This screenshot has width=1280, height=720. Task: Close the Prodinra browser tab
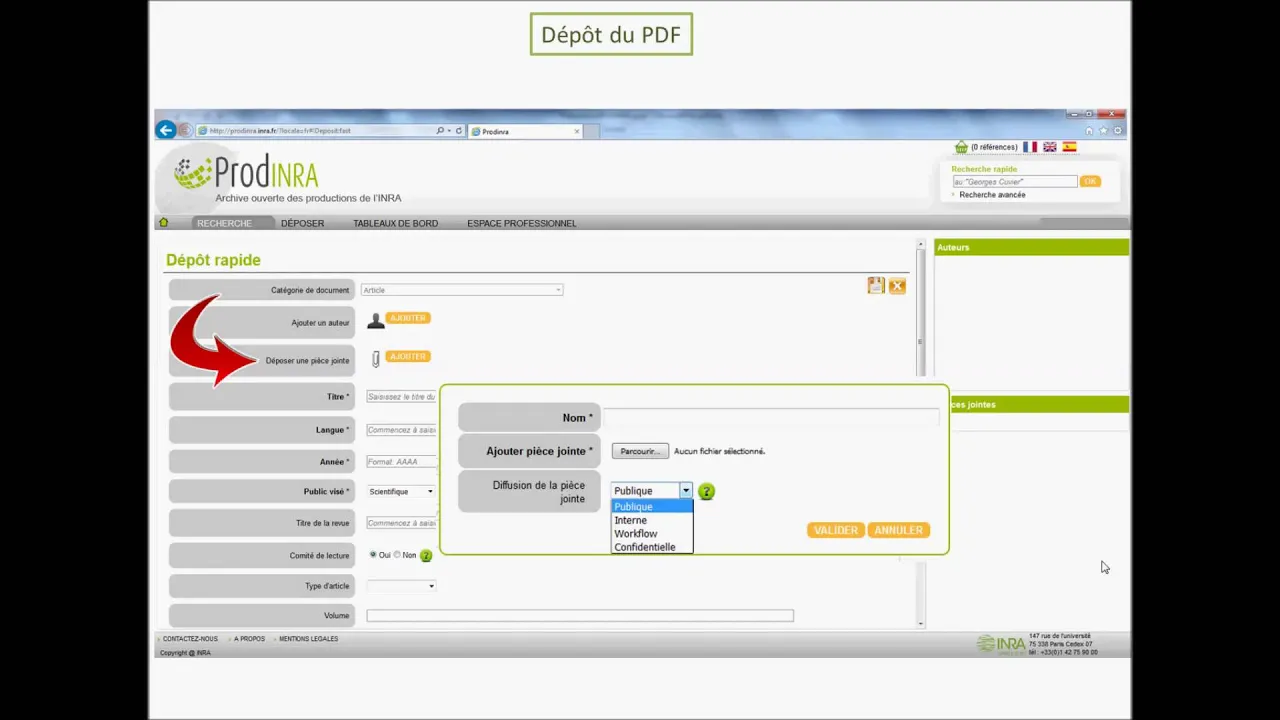[x=576, y=131]
